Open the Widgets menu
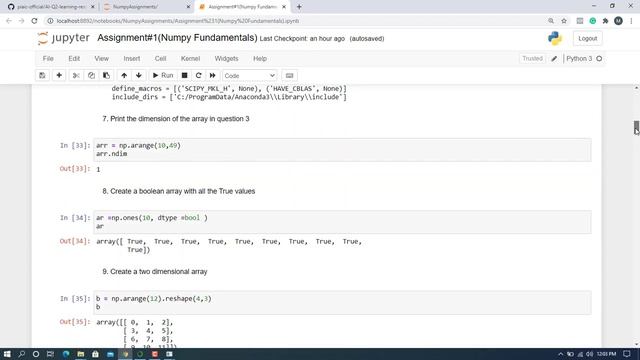This screenshot has width=640, height=360. click(x=226, y=58)
